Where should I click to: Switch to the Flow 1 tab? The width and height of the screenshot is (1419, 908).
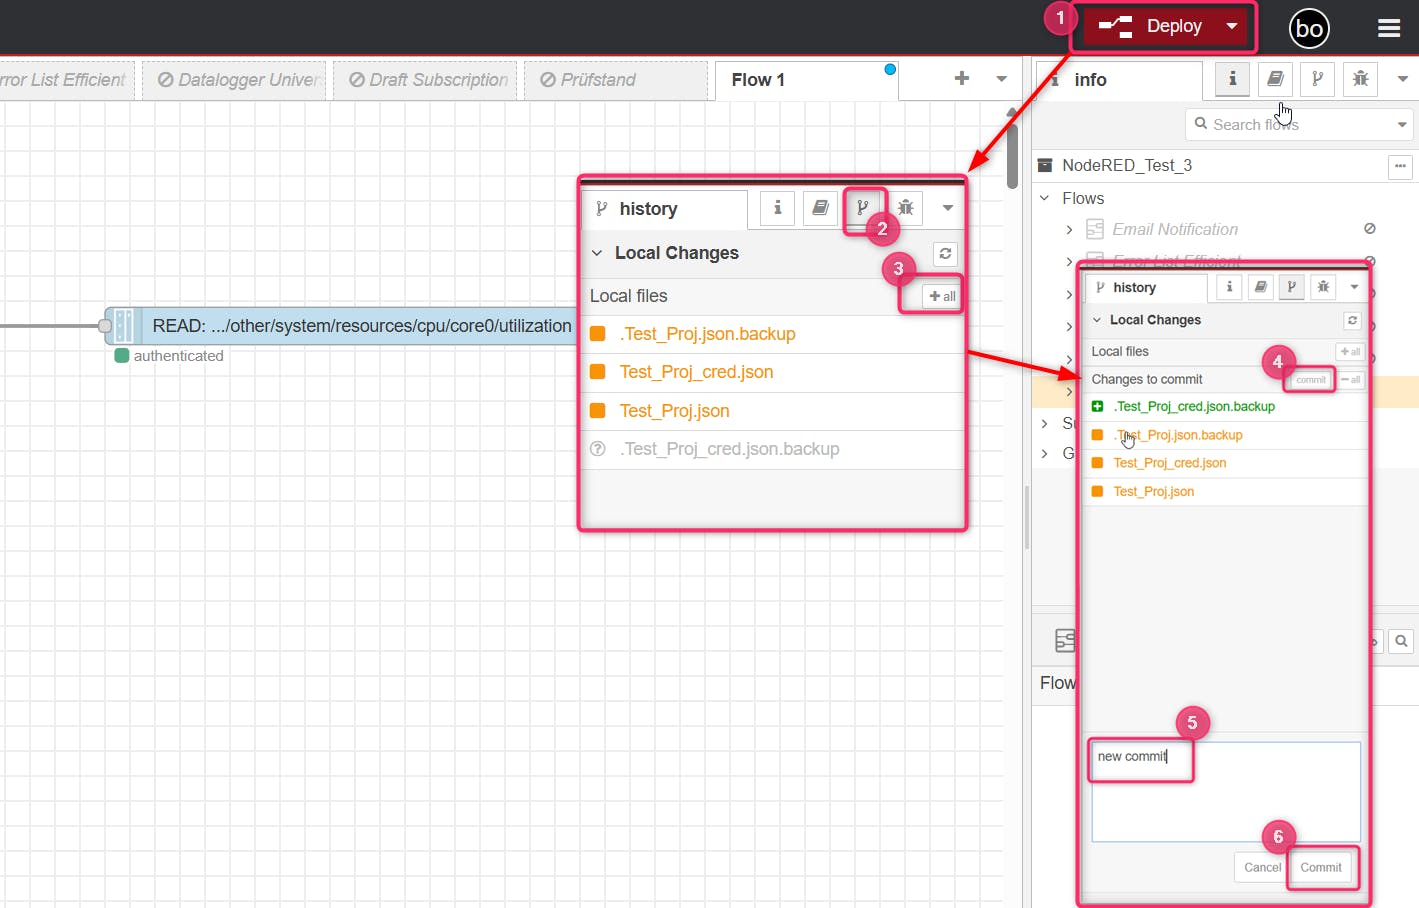coord(758,80)
